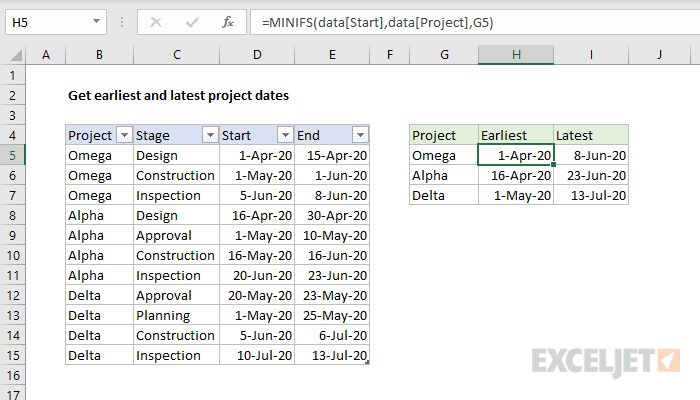Select cell H5 with 1-Apr-20

tap(515, 155)
